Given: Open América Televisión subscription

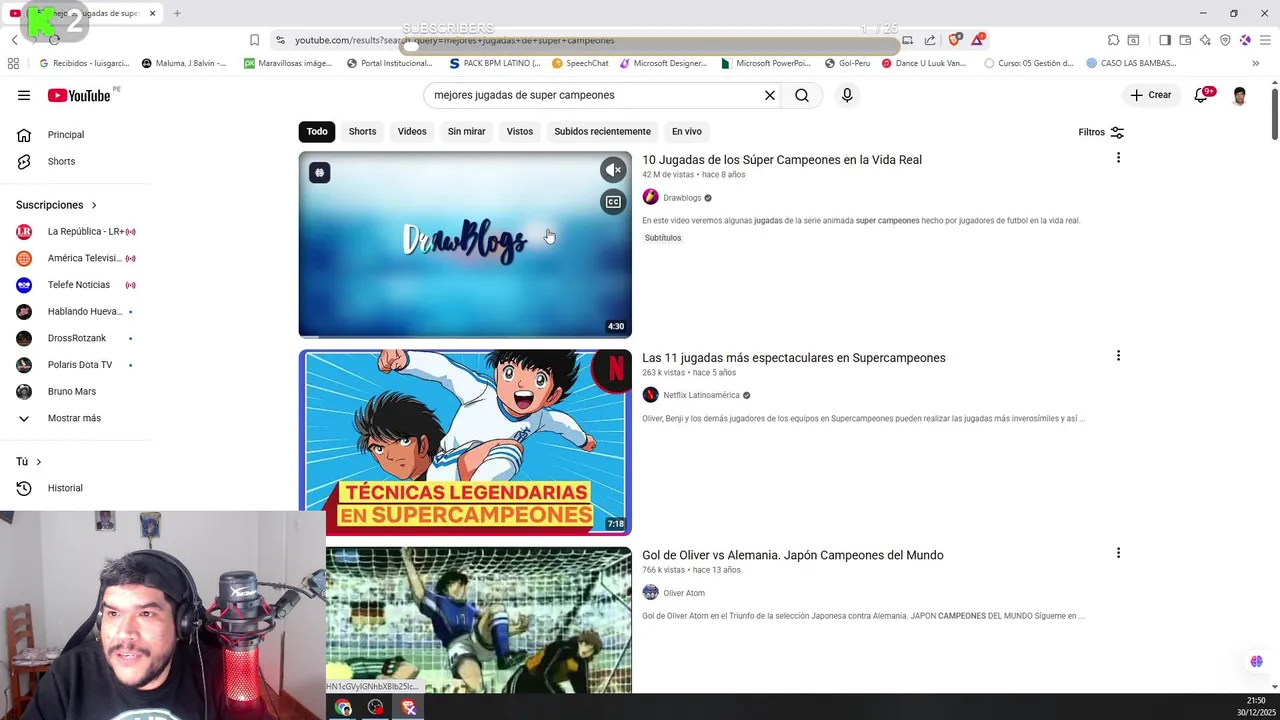Looking at the screenshot, I should (x=76, y=258).
